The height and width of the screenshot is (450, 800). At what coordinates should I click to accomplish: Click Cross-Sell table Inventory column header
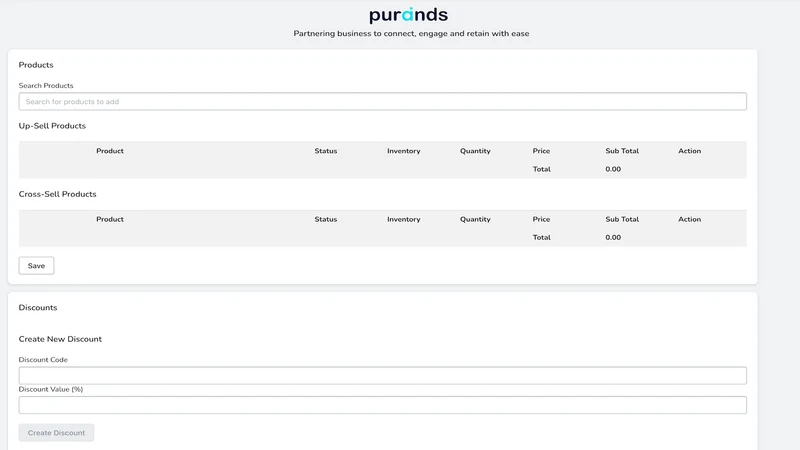click(x=404, y=219)
